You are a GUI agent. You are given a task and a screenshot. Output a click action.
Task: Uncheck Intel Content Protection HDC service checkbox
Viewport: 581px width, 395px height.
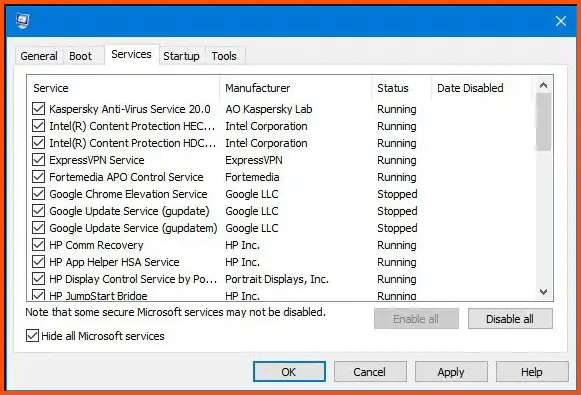[39, 143]
